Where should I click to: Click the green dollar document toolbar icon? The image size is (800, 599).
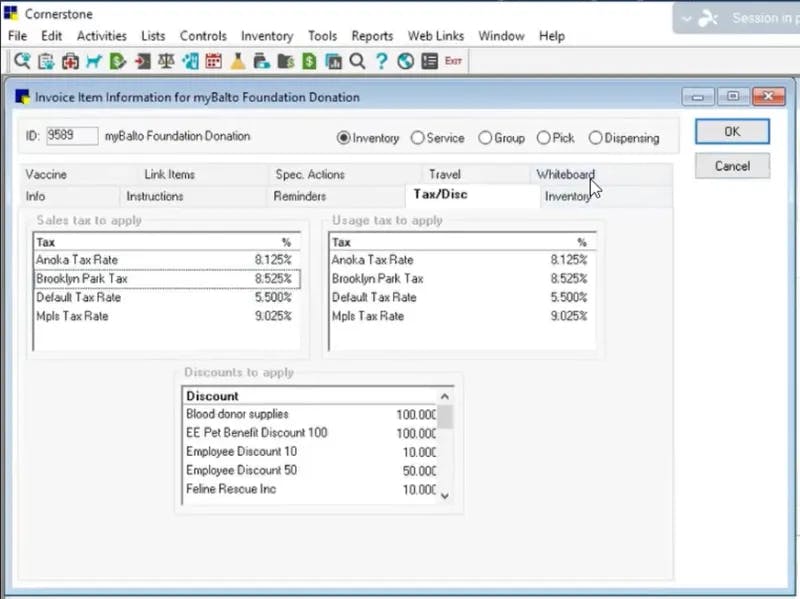[309, 61]
